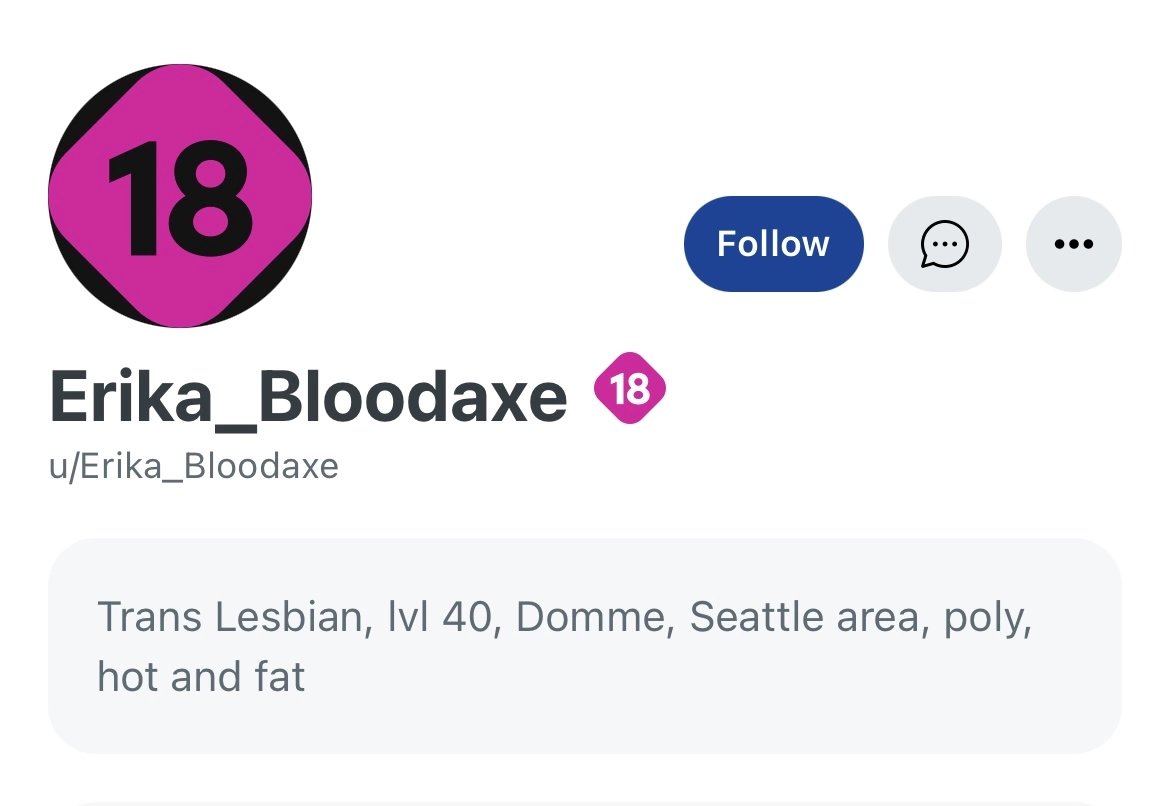View the NSFW avatar image in full
Viewport: 1170px width, 806px height.
pos(180,196)
